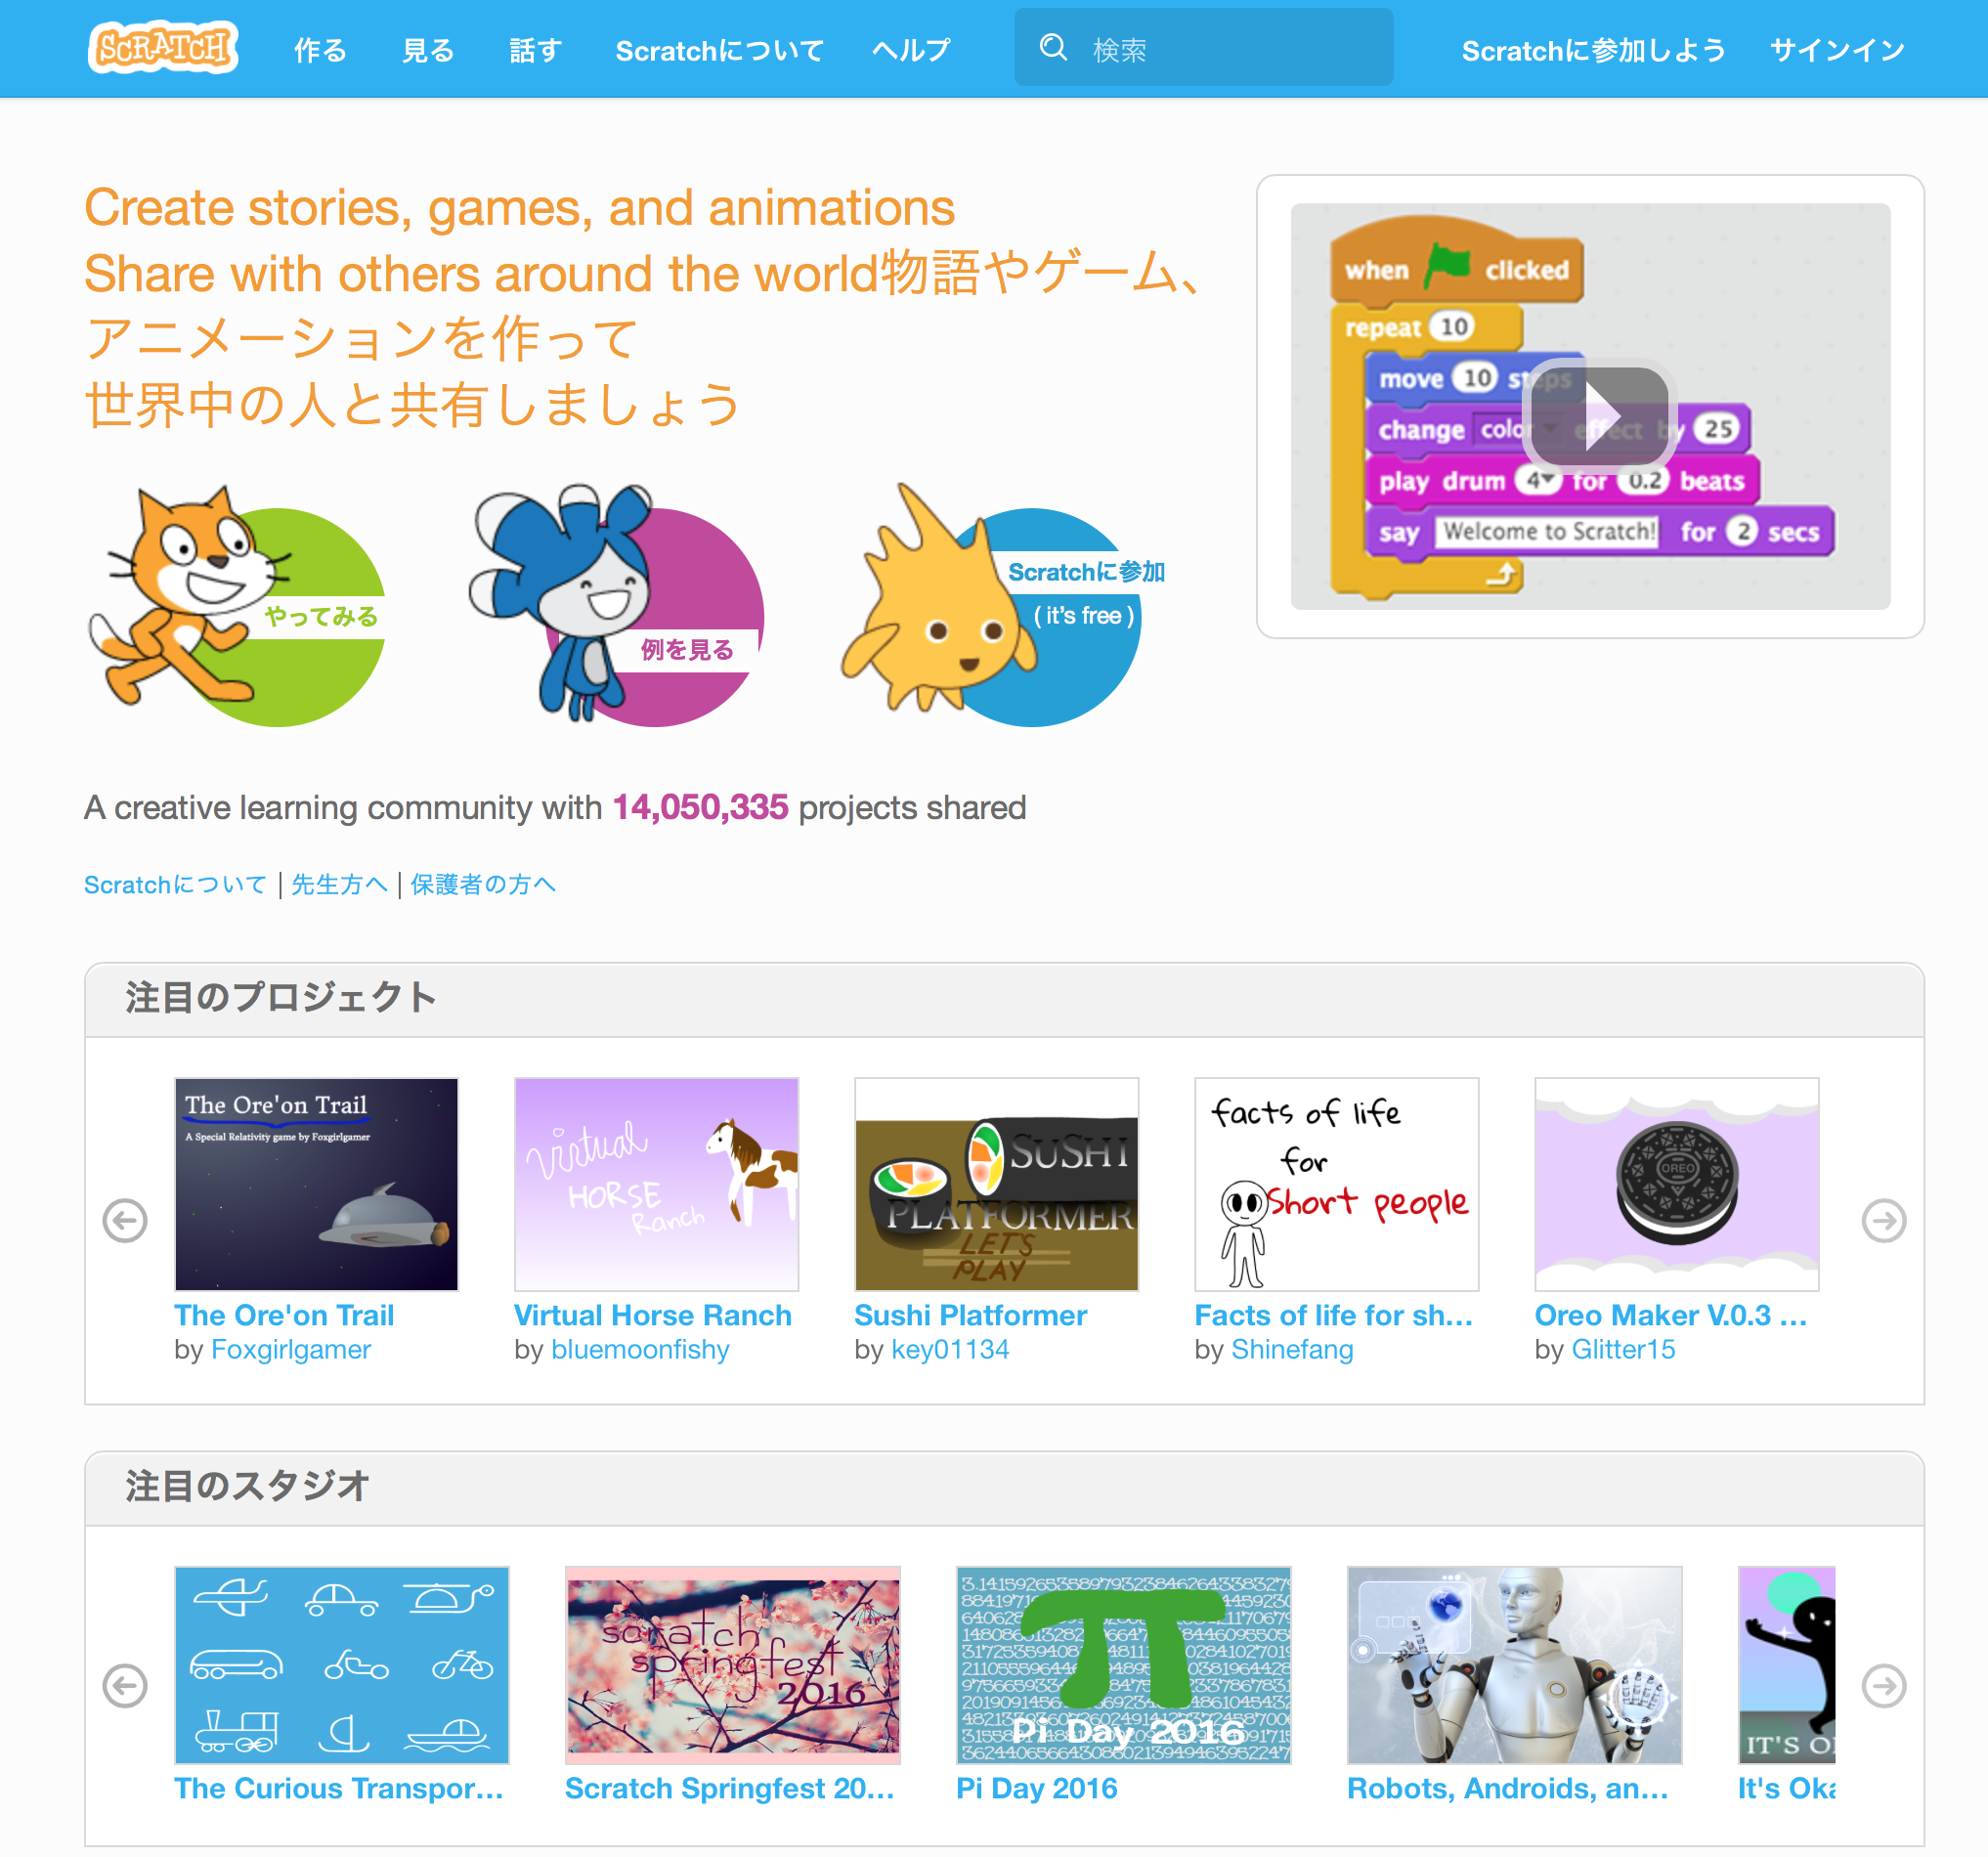Open It's Okay studio thumbnail
Screen dimensions: 1988x1857
(1786, 1664)
